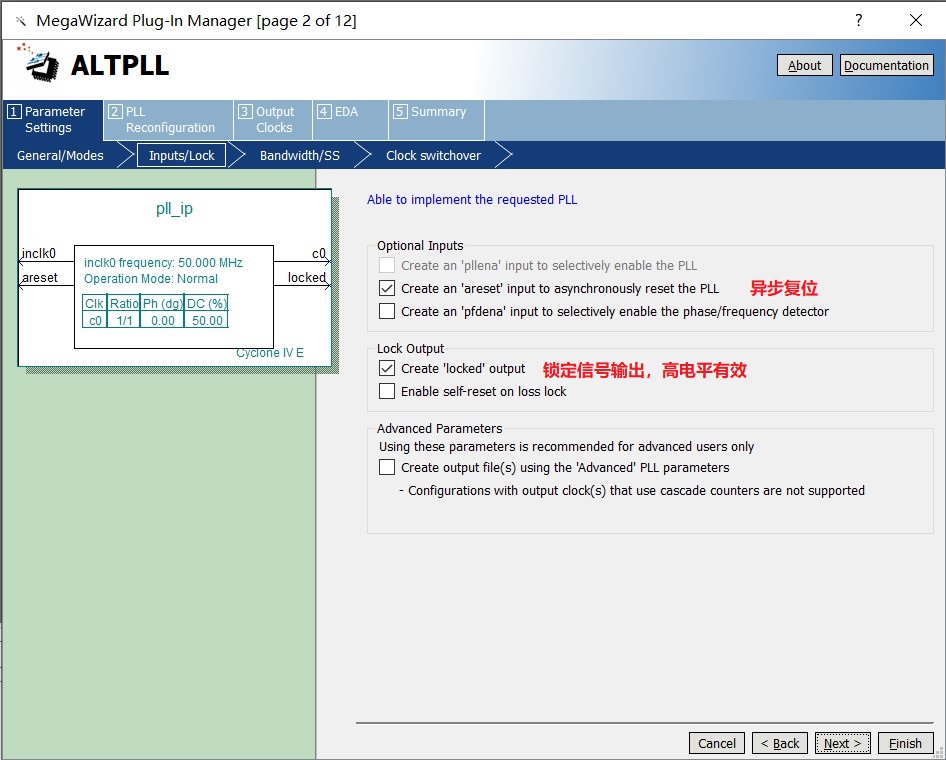Toggle the 'areset' asynchronous reset checkbox

(387, 288)
